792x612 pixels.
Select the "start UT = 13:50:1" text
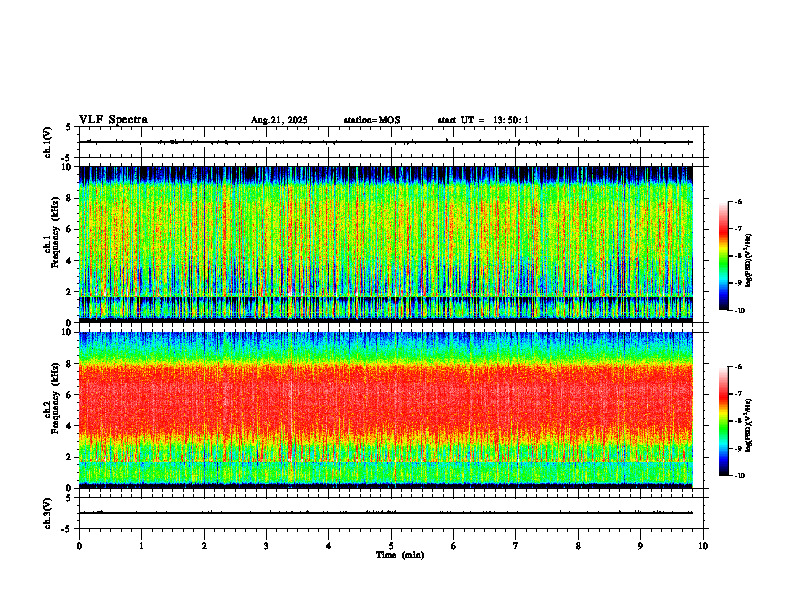[x=483, y=120]
